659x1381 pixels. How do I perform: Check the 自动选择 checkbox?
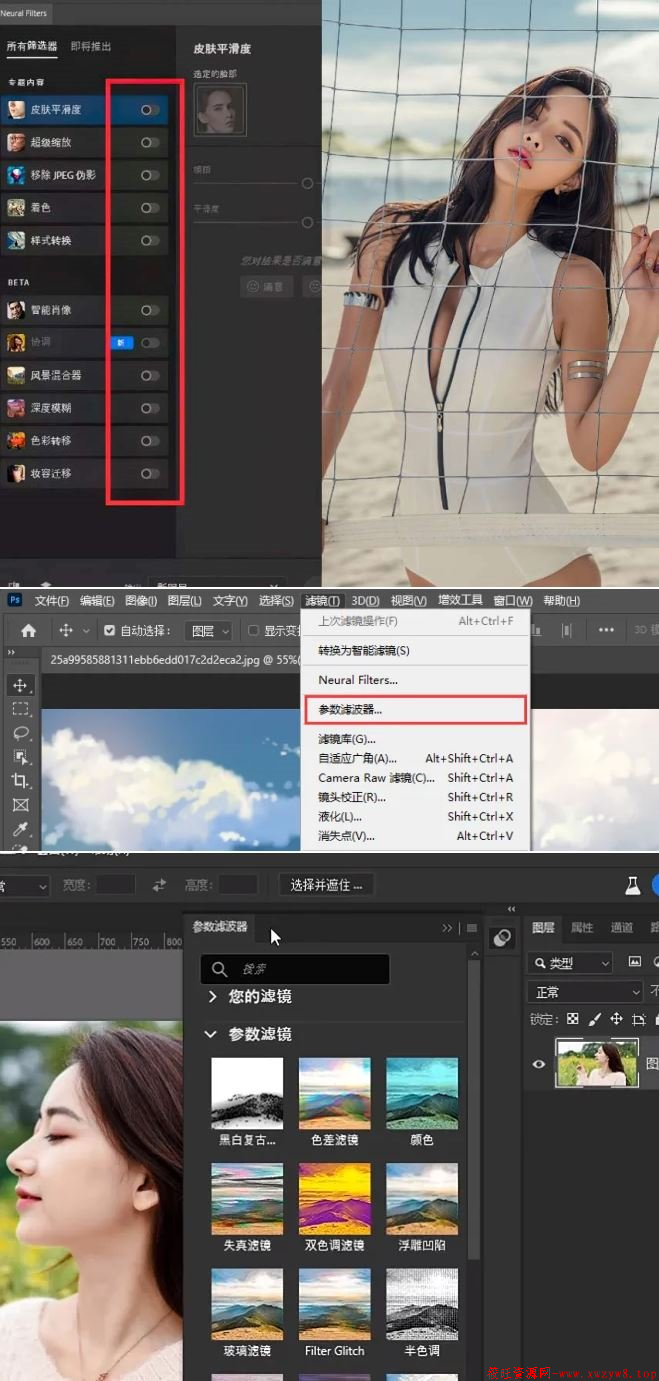[x=110, y=631]
